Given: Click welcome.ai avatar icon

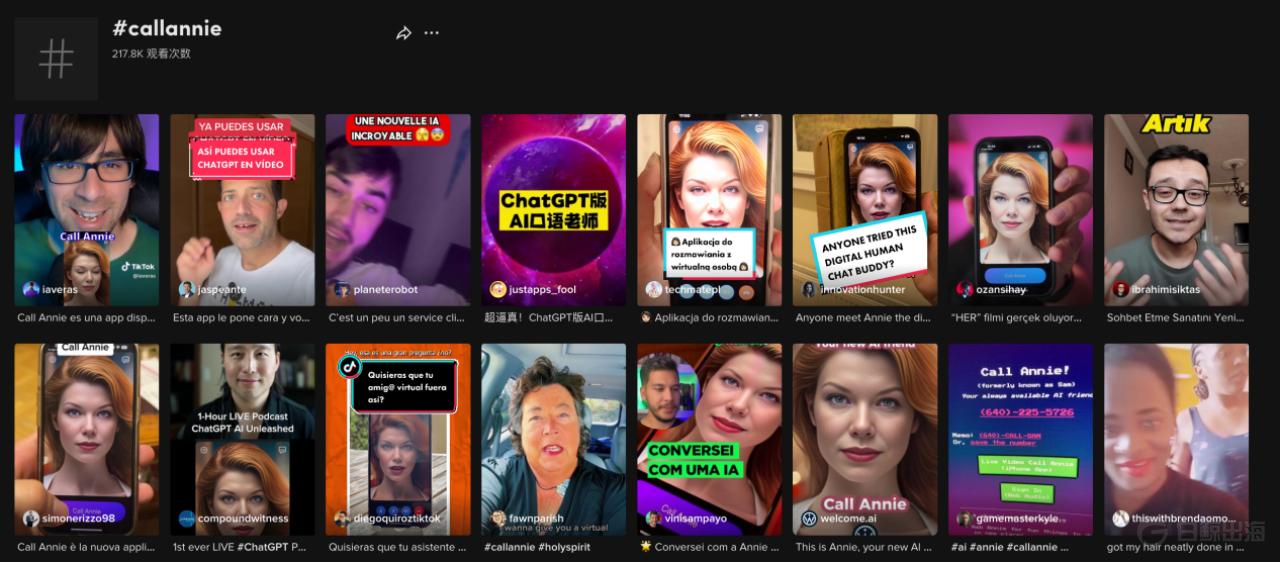Looking at the screenshot, I should pos(809,519).
